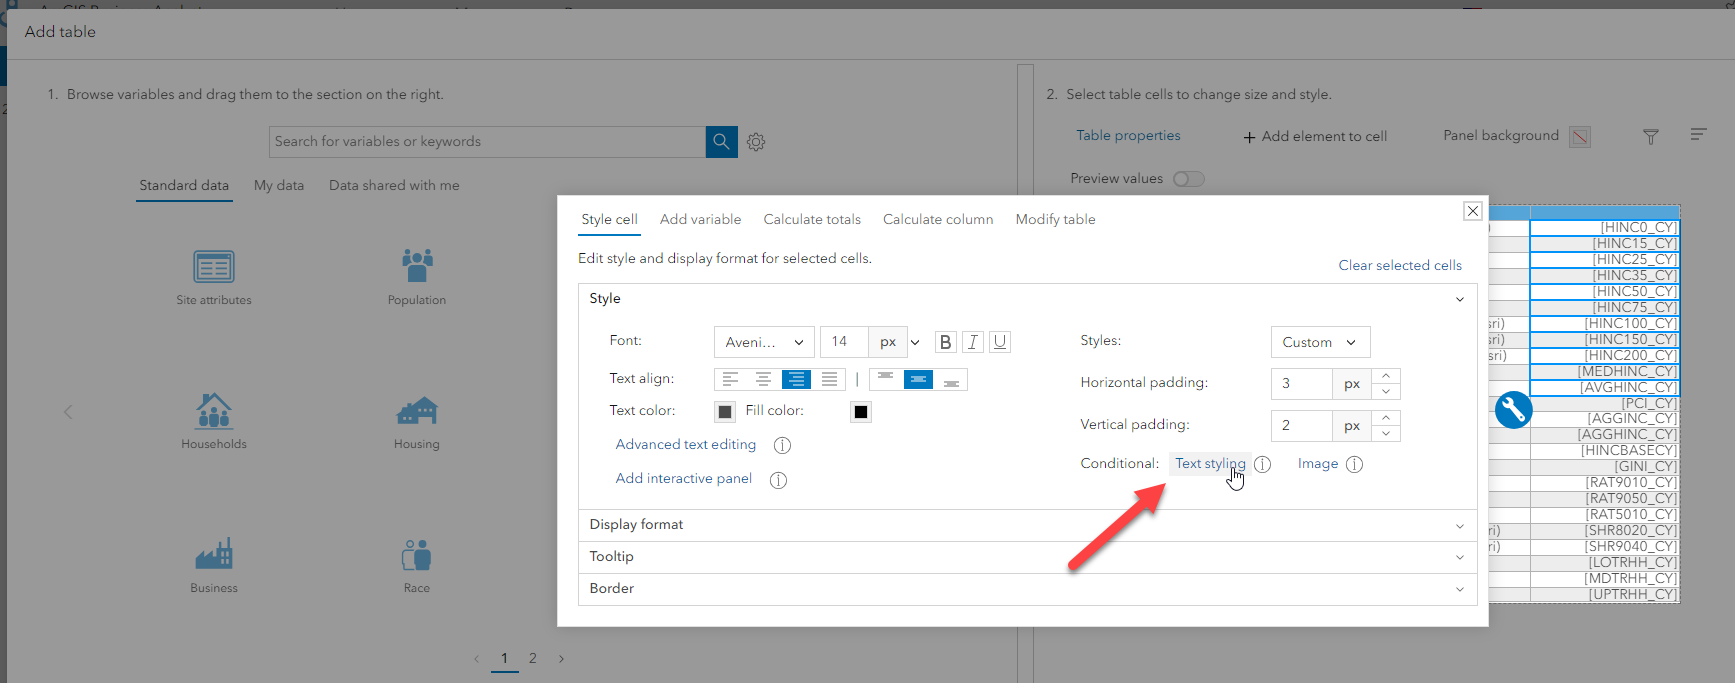
Task: Expand the Display format section
Action: click(1027, 525)
